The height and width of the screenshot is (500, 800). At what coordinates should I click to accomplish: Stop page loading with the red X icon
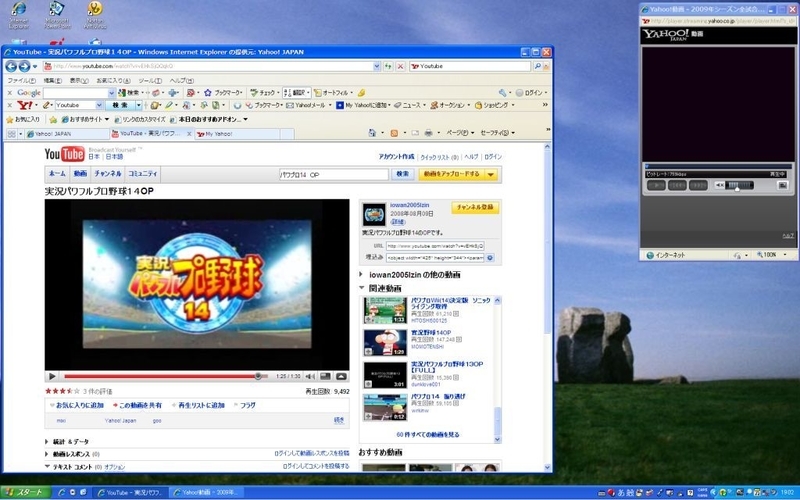click(x=401, y=66)
